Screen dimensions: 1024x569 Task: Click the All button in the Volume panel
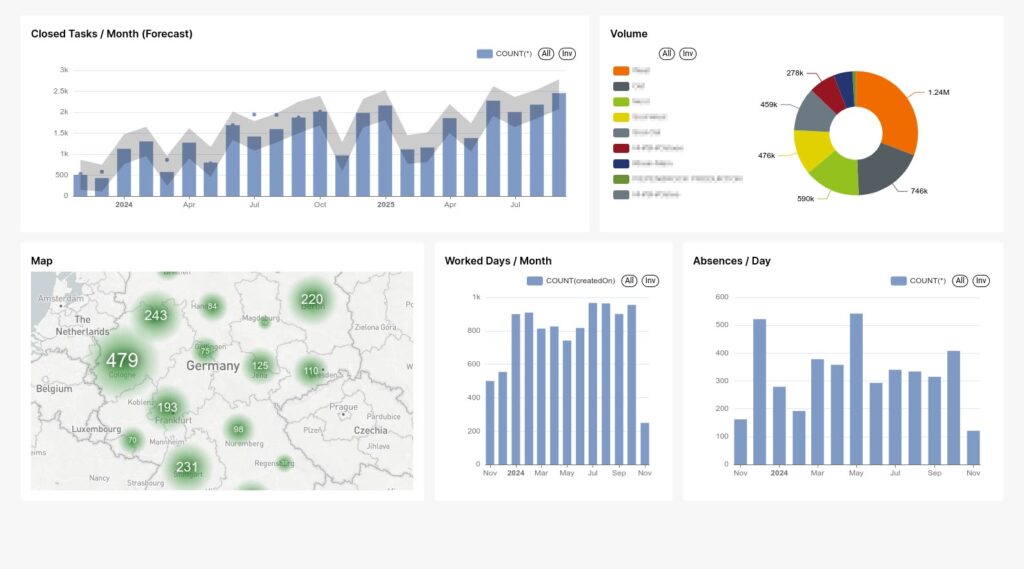coord(666,54)
